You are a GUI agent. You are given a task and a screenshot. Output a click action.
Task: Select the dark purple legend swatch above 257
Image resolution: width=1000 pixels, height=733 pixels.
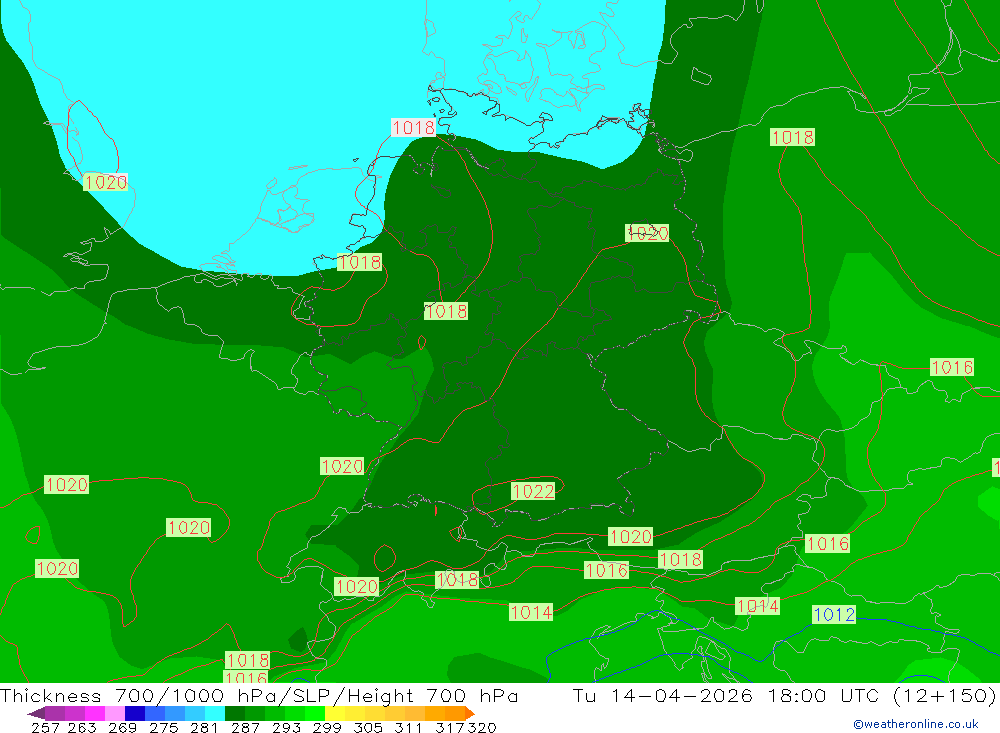pyautogui.click(x=55, y=713)
